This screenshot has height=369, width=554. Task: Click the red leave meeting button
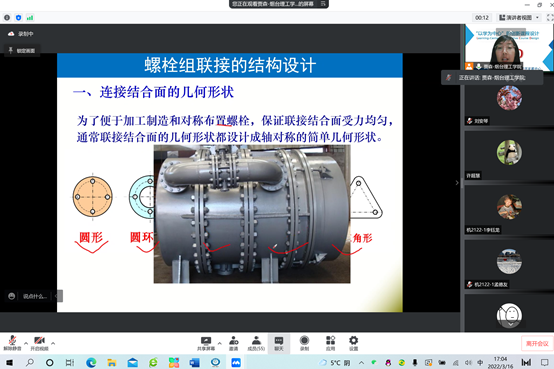coord(537,343)
